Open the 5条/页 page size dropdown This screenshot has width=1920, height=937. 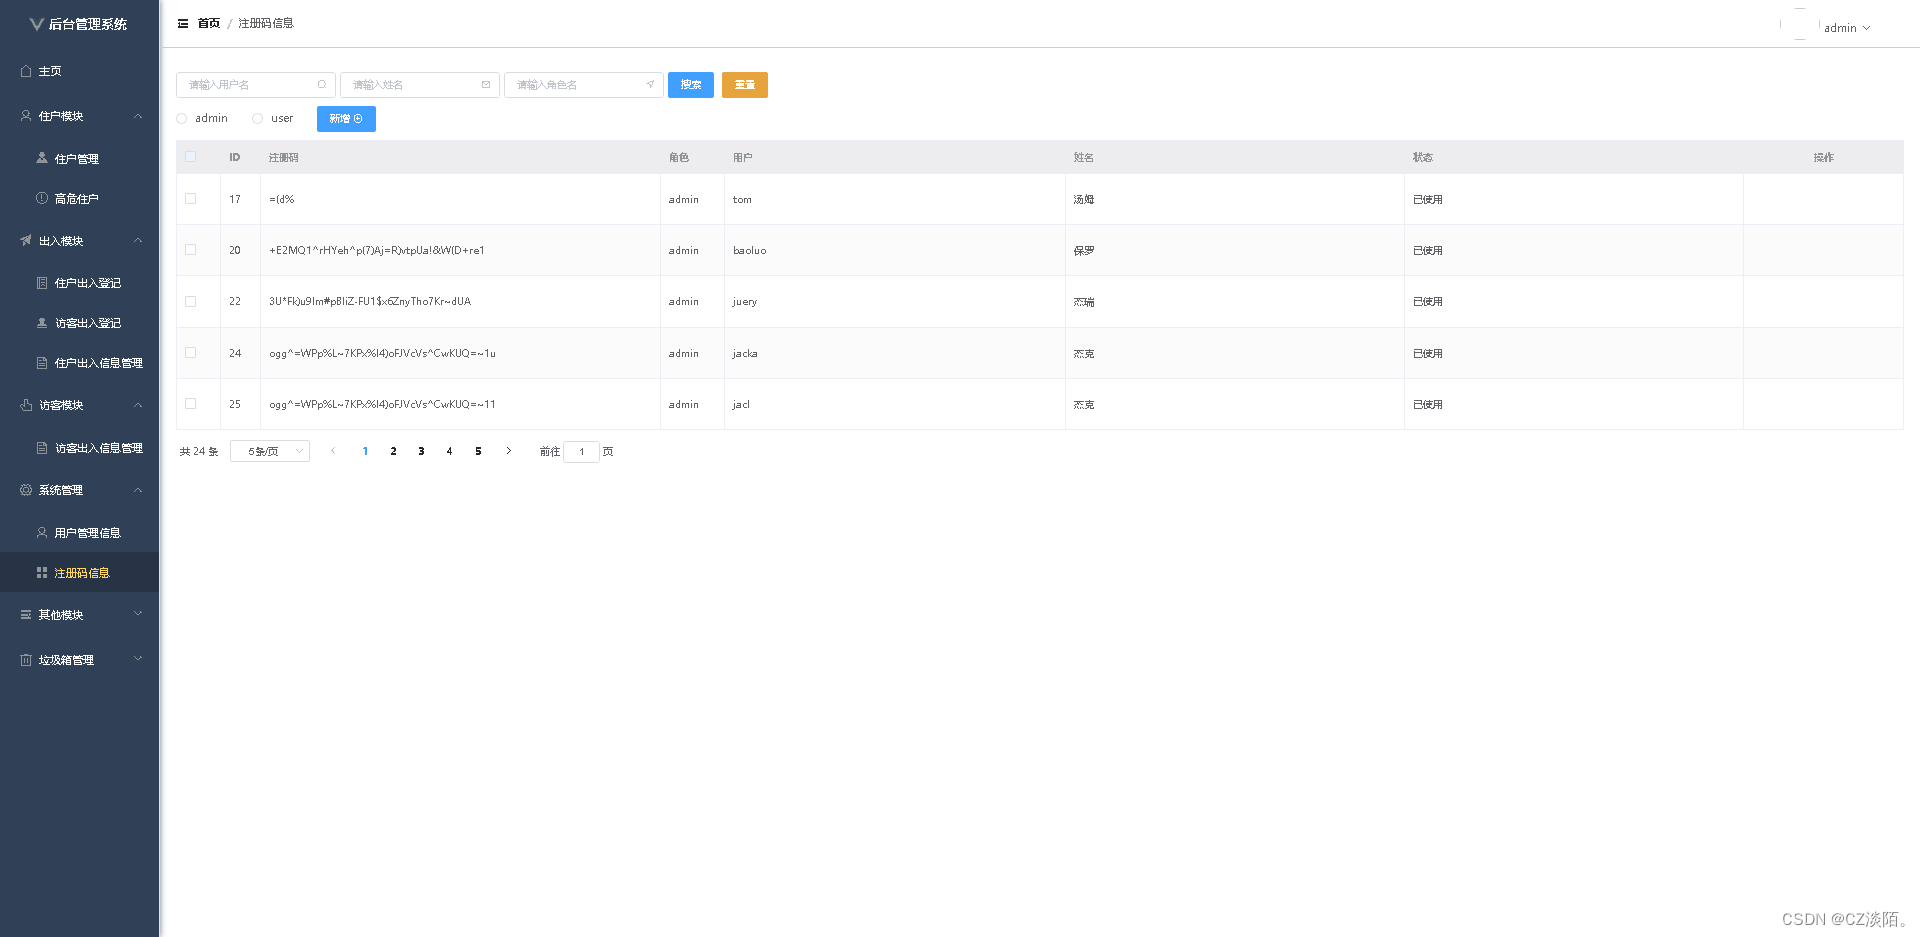point(270,451)
